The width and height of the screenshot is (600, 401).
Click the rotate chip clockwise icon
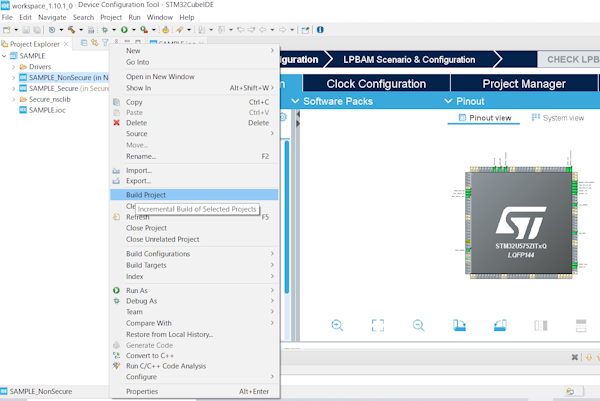tap(459, 325)
